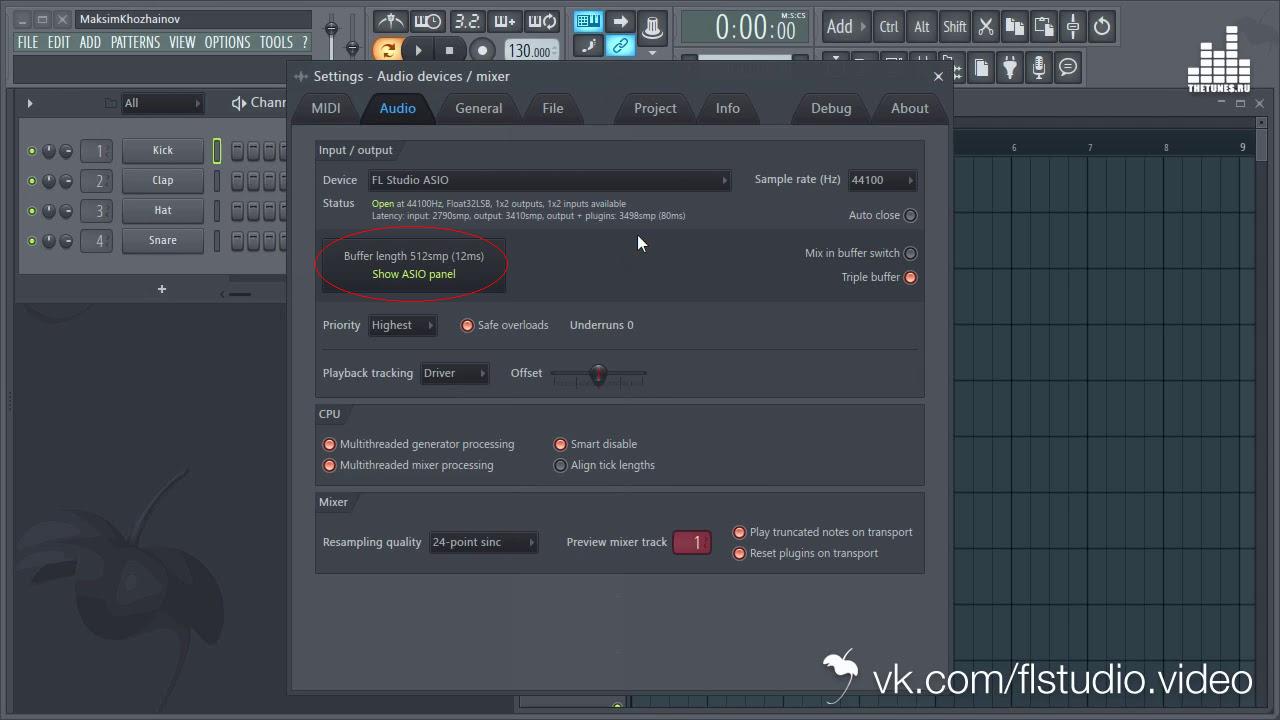Click the speech bubble icon in the toolbar
This screenshot has width=1280, height=720.
(x=1068, y=68)
